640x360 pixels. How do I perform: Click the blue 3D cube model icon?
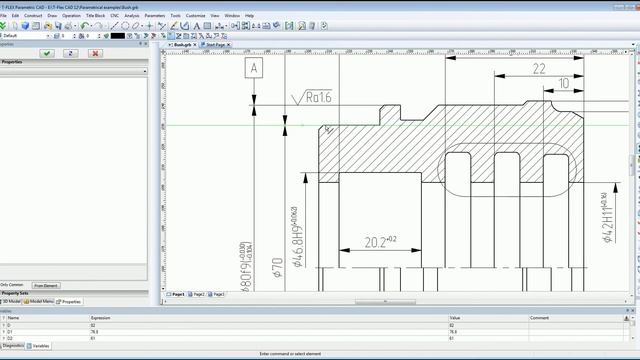pyautogui.click(x=25, y=26)
